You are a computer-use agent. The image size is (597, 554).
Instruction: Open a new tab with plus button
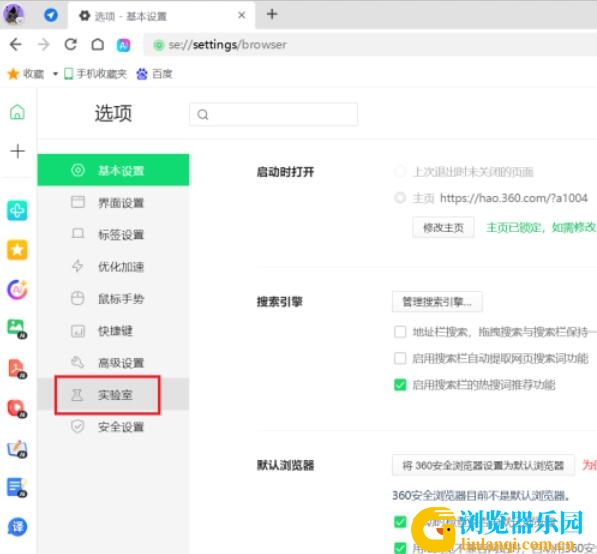[272, 14]
